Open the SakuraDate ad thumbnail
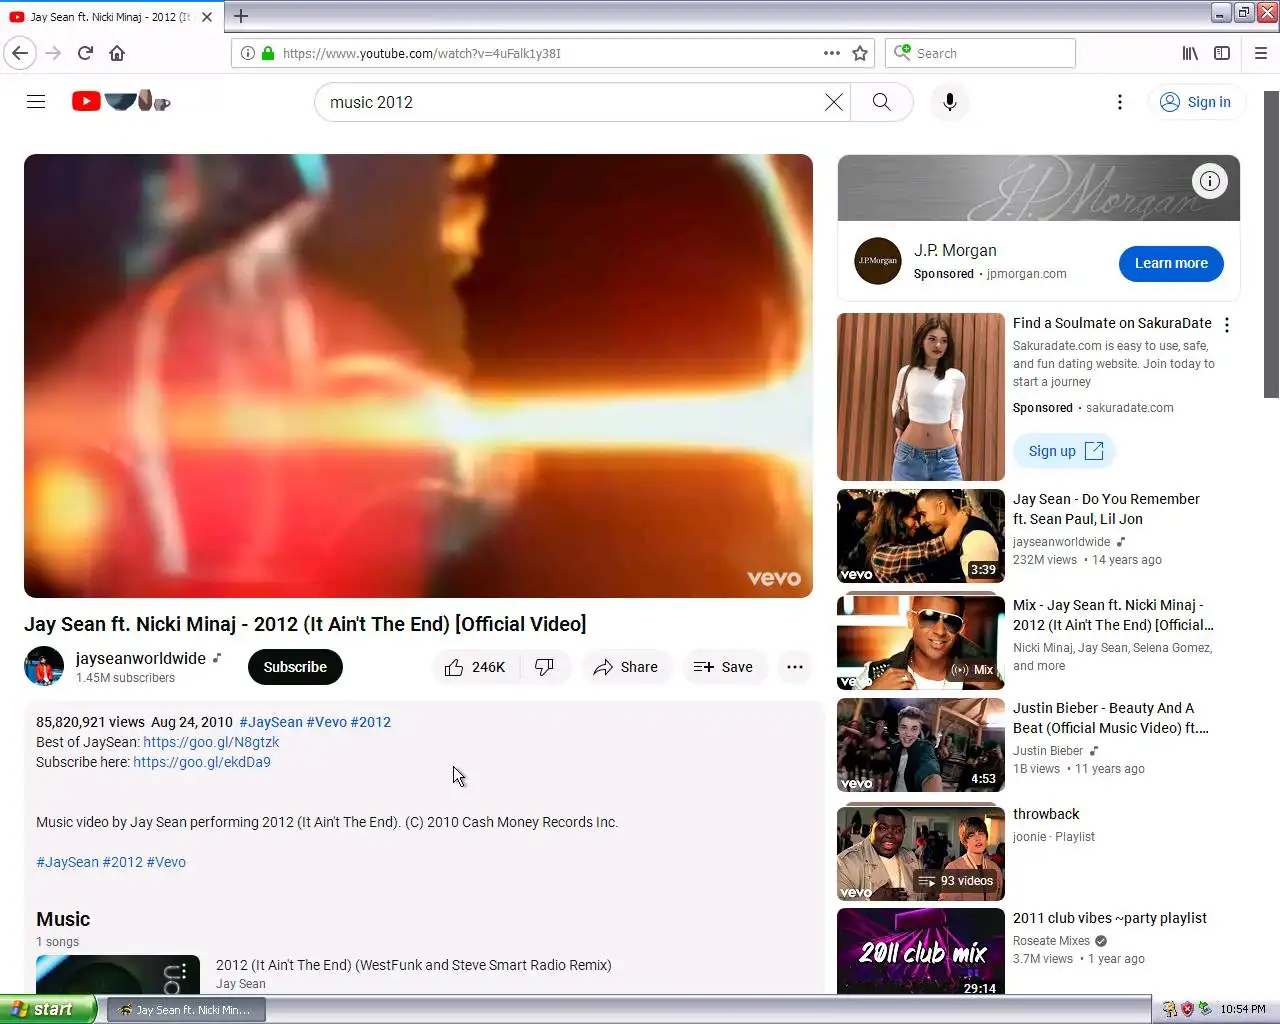1280x1024 pixels. (x=921, y=397)
